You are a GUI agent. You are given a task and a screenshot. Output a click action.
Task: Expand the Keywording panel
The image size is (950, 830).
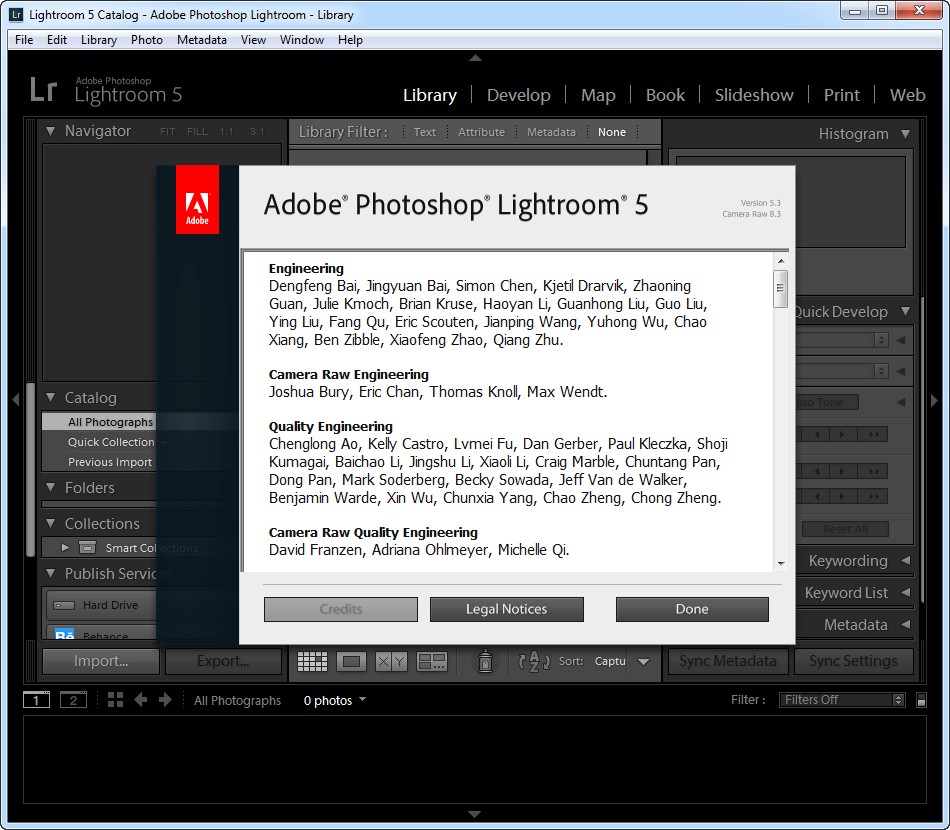pos(905,561)
